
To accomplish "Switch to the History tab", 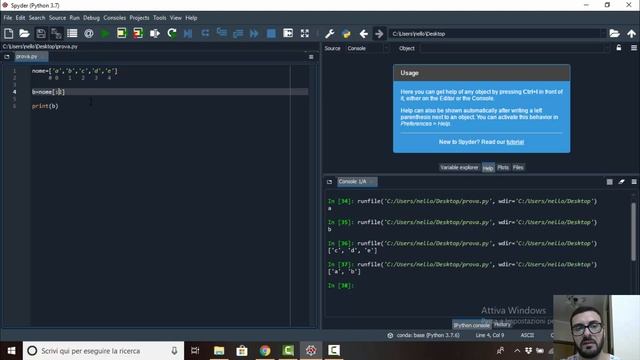I will coord(502,324).
